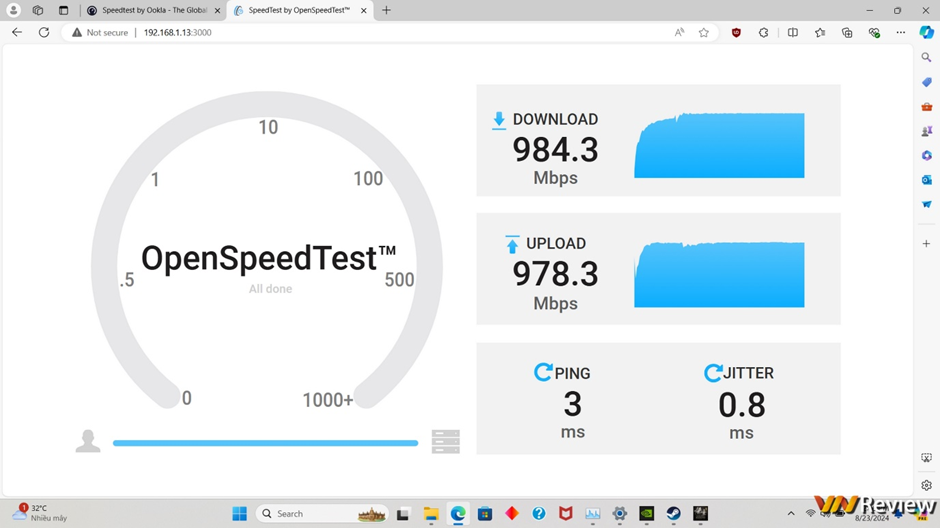Click the user silhouette icon
This screenshot has height=528, width=940.
88,441
